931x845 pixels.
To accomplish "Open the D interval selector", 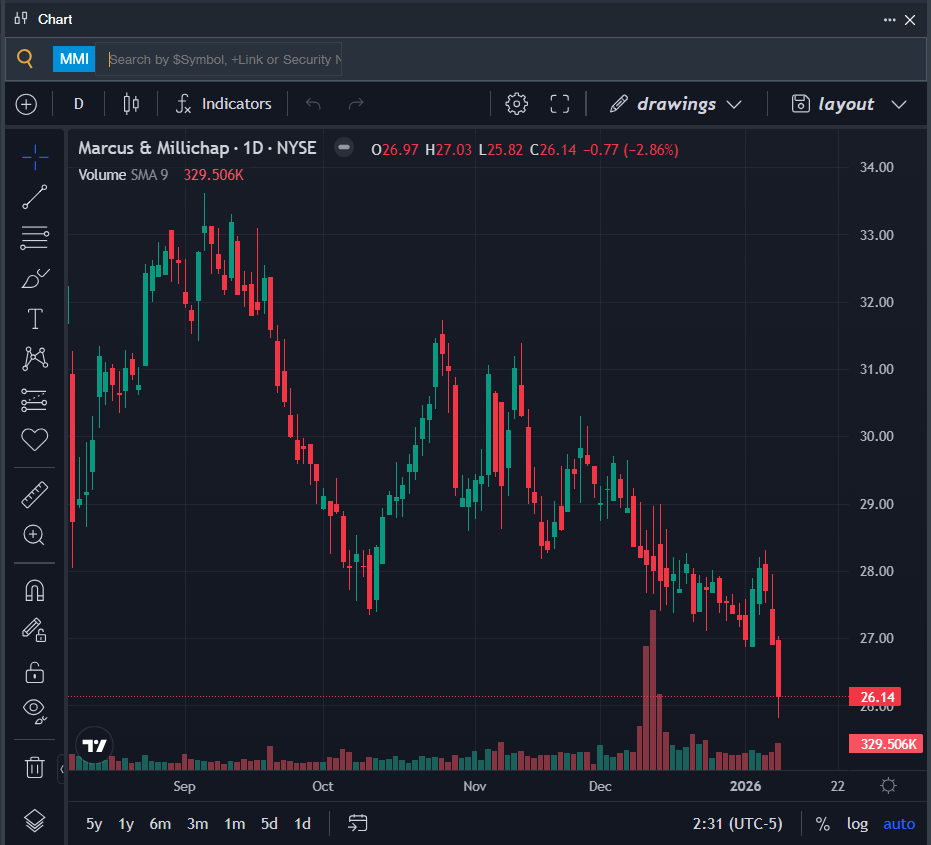I will coord(79,104).
